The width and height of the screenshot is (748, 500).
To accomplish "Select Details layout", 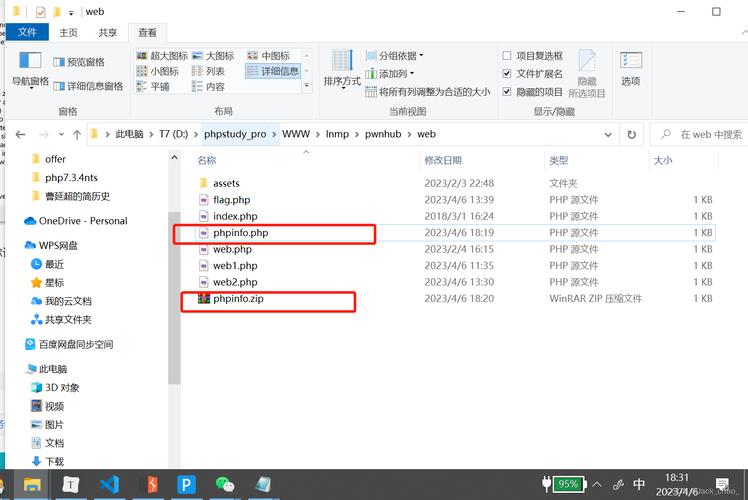I will (x=273, y=71).
